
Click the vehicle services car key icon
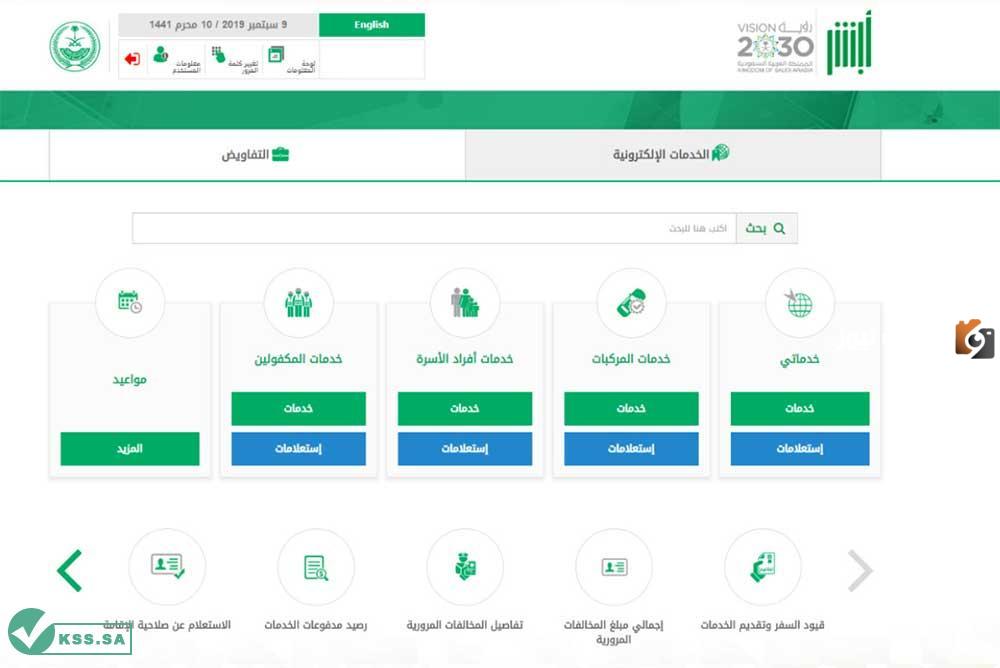(631, 303)
